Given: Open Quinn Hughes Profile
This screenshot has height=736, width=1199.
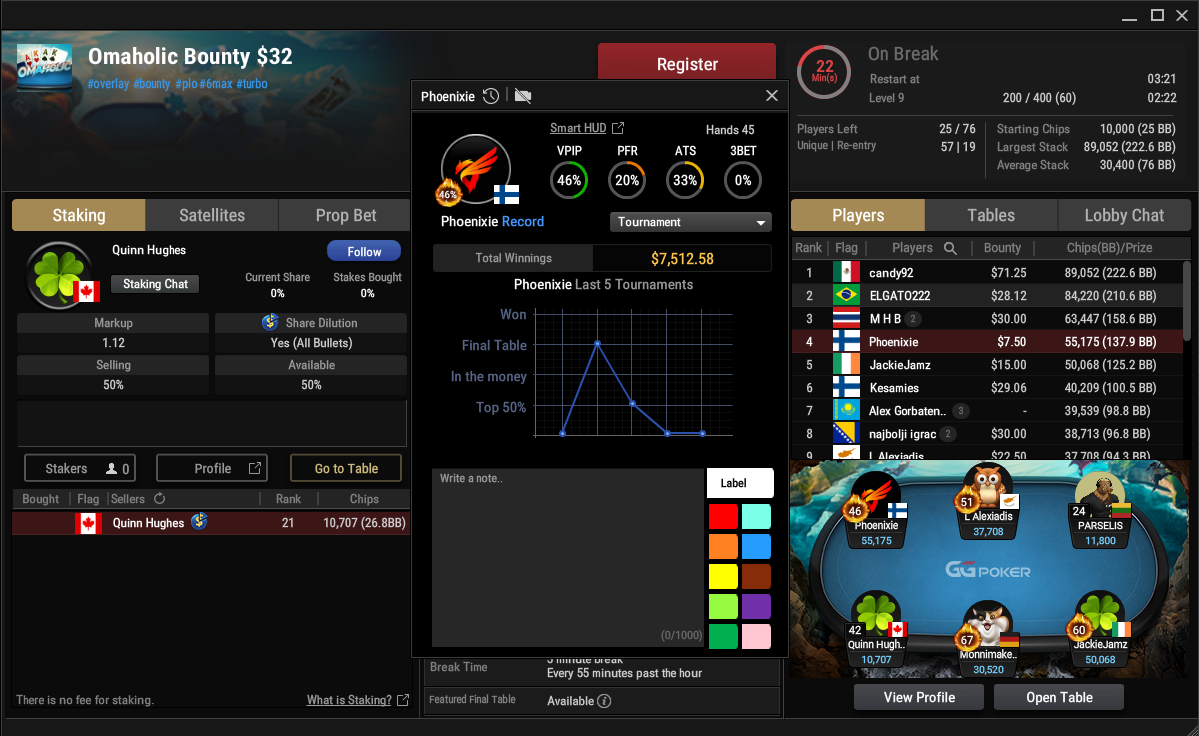Looking at the screenshot, I should [x=212, y=469].
